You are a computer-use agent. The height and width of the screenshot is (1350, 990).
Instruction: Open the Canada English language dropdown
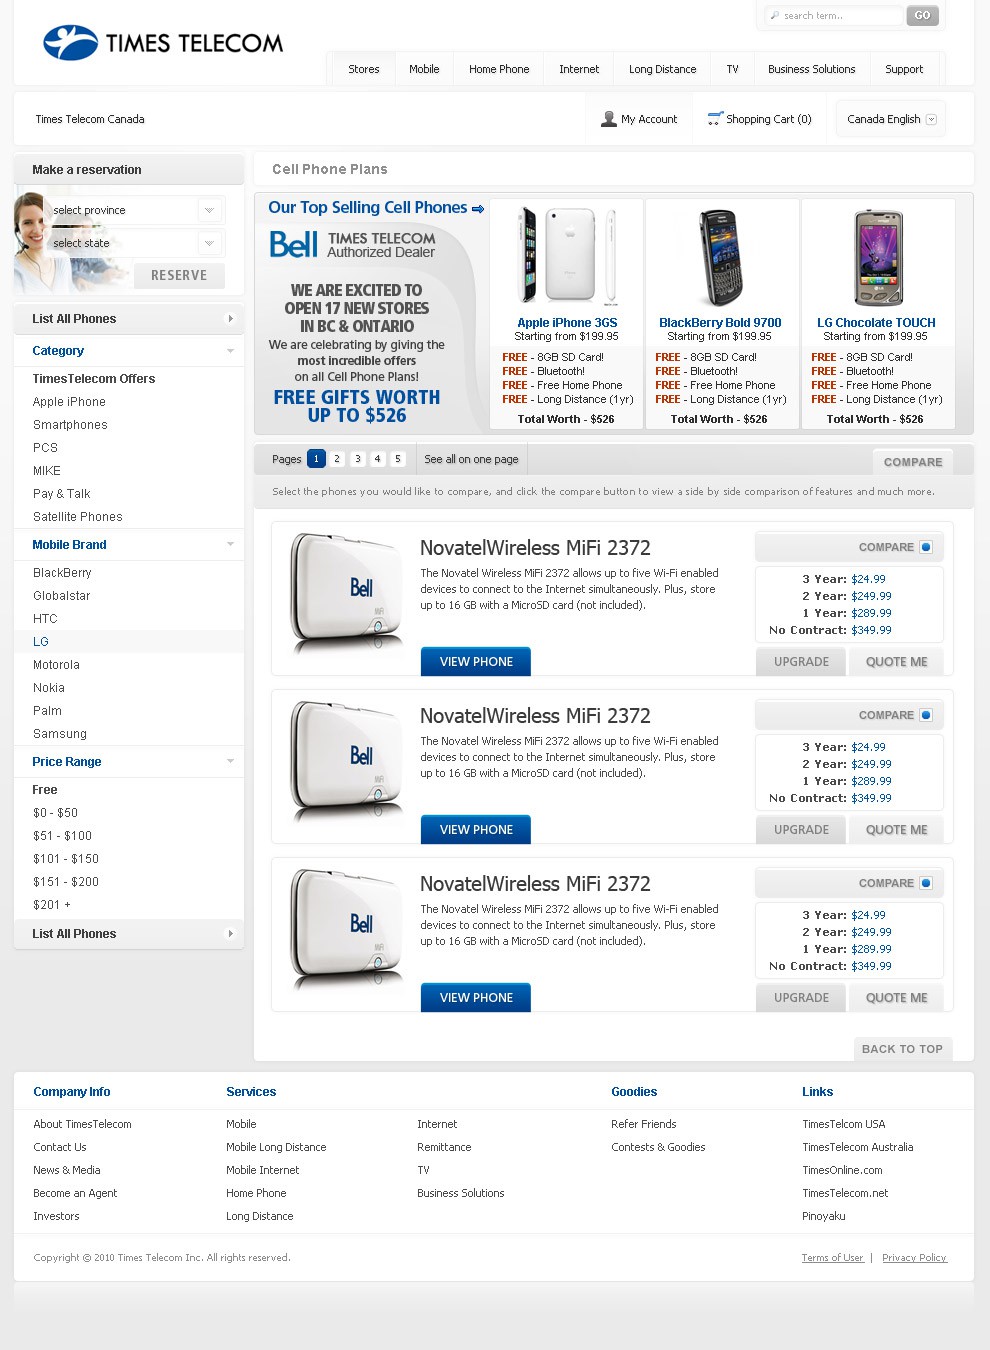(891, 119)
